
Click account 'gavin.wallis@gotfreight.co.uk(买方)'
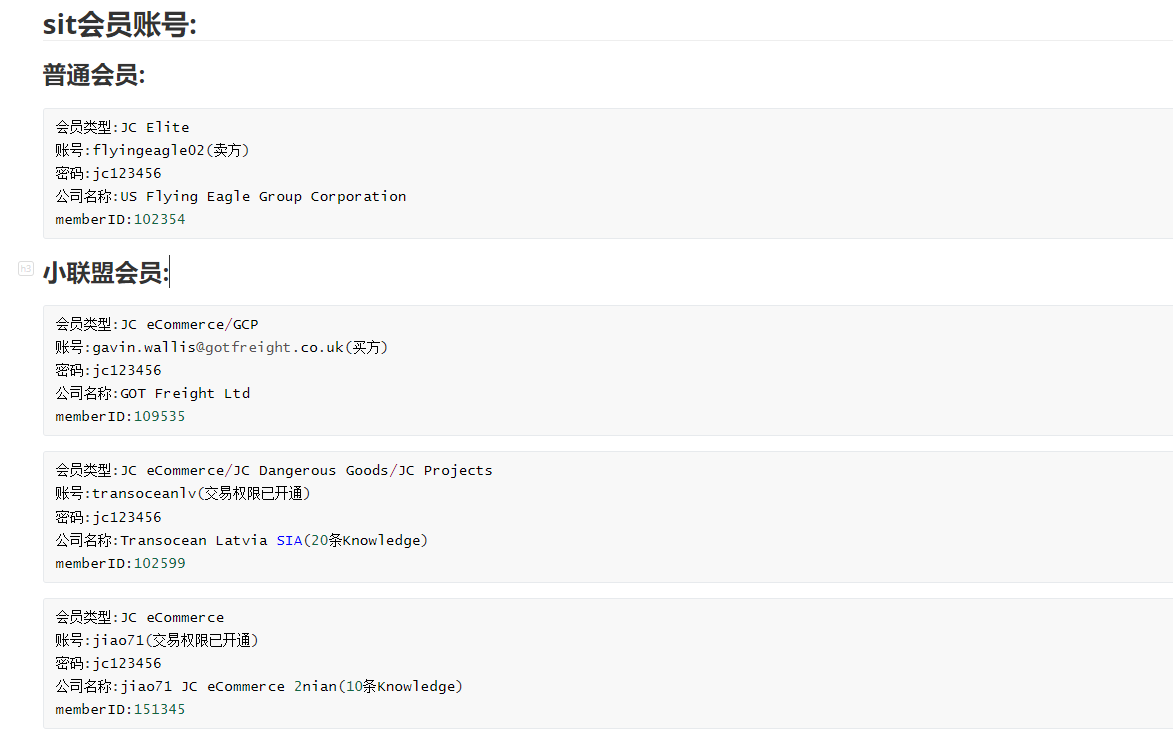tap(221, 347)
